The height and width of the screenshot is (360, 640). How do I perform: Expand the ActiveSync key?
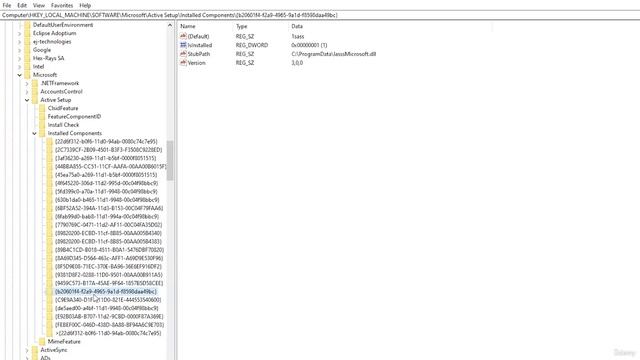27,350
